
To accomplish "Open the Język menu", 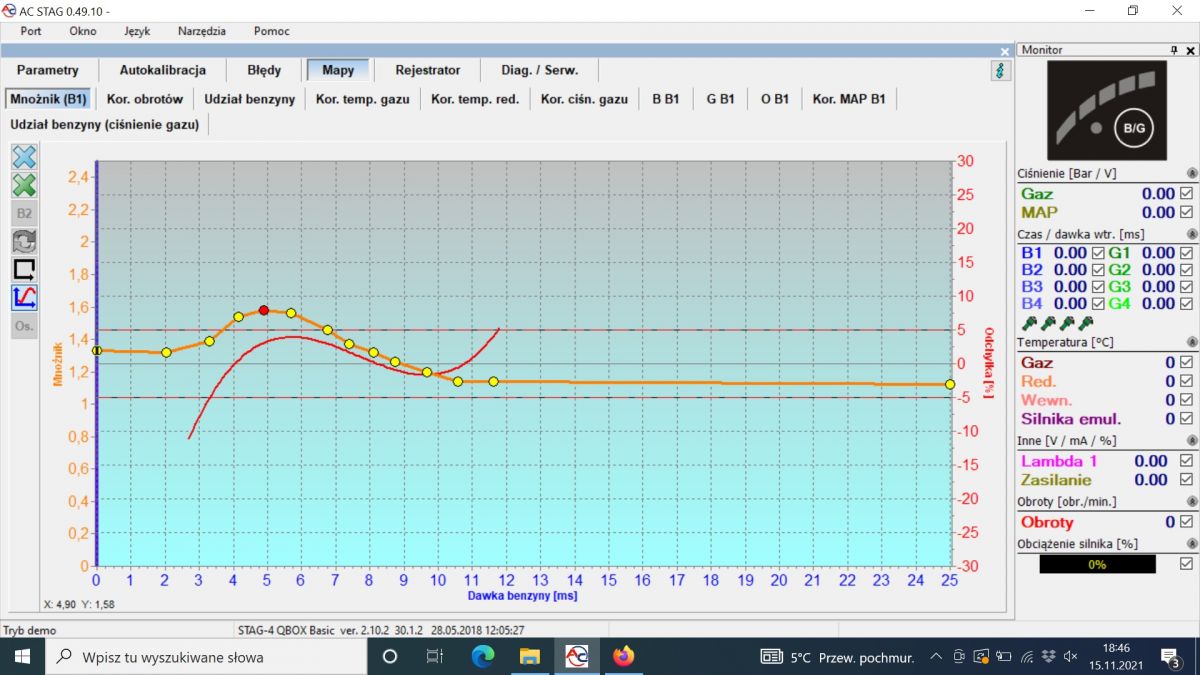I will [137, 31].
